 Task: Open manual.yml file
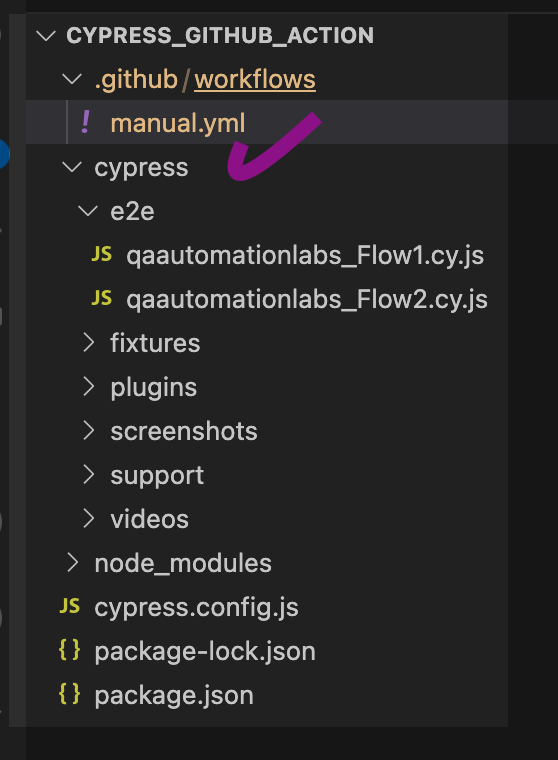(x=178, y=123)
